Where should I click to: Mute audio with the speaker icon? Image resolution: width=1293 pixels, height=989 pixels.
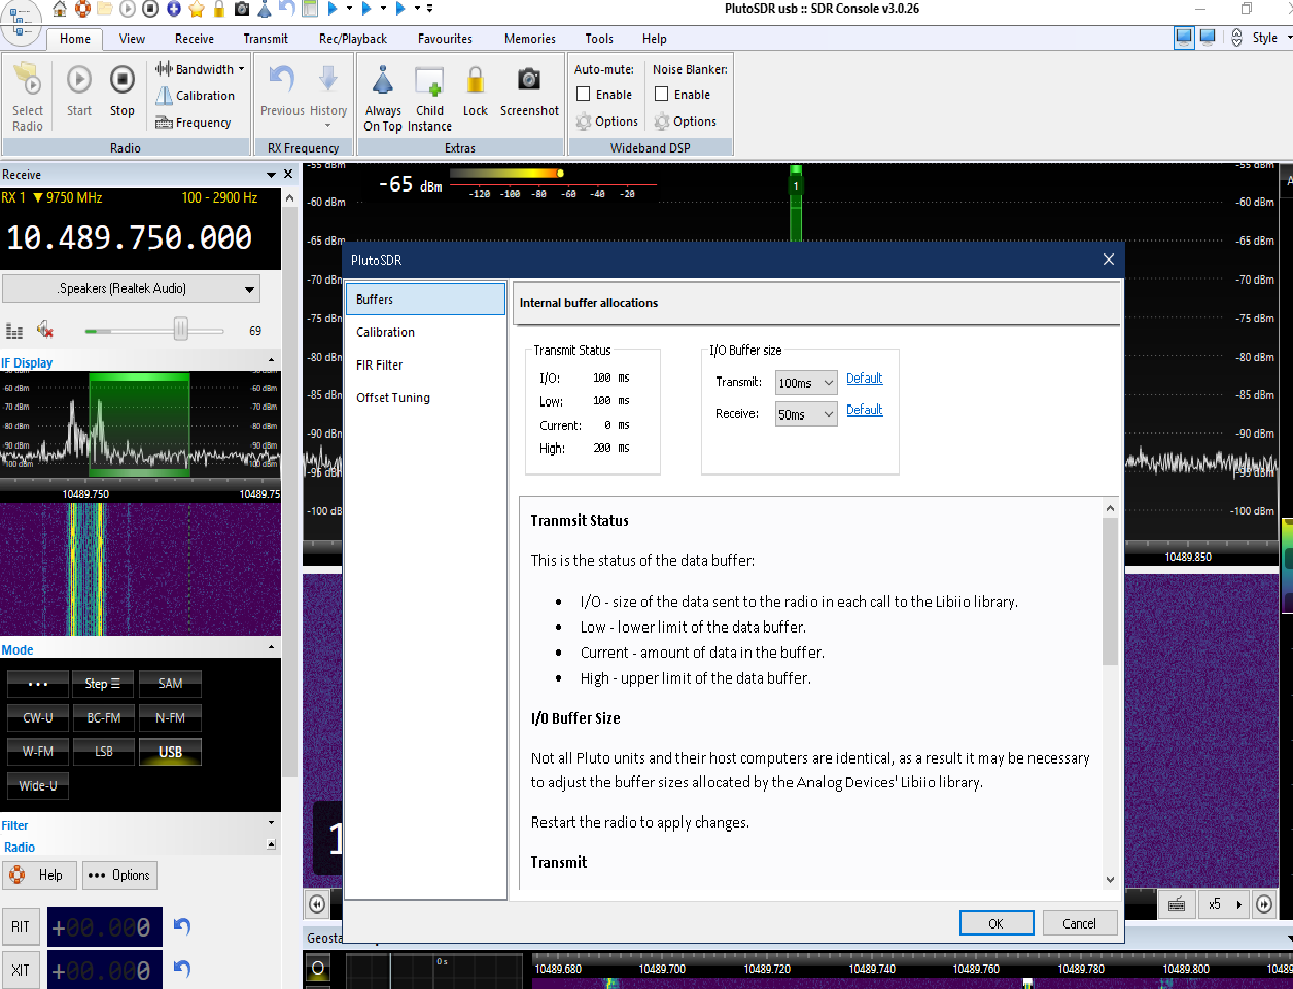(x=45, y=330)
